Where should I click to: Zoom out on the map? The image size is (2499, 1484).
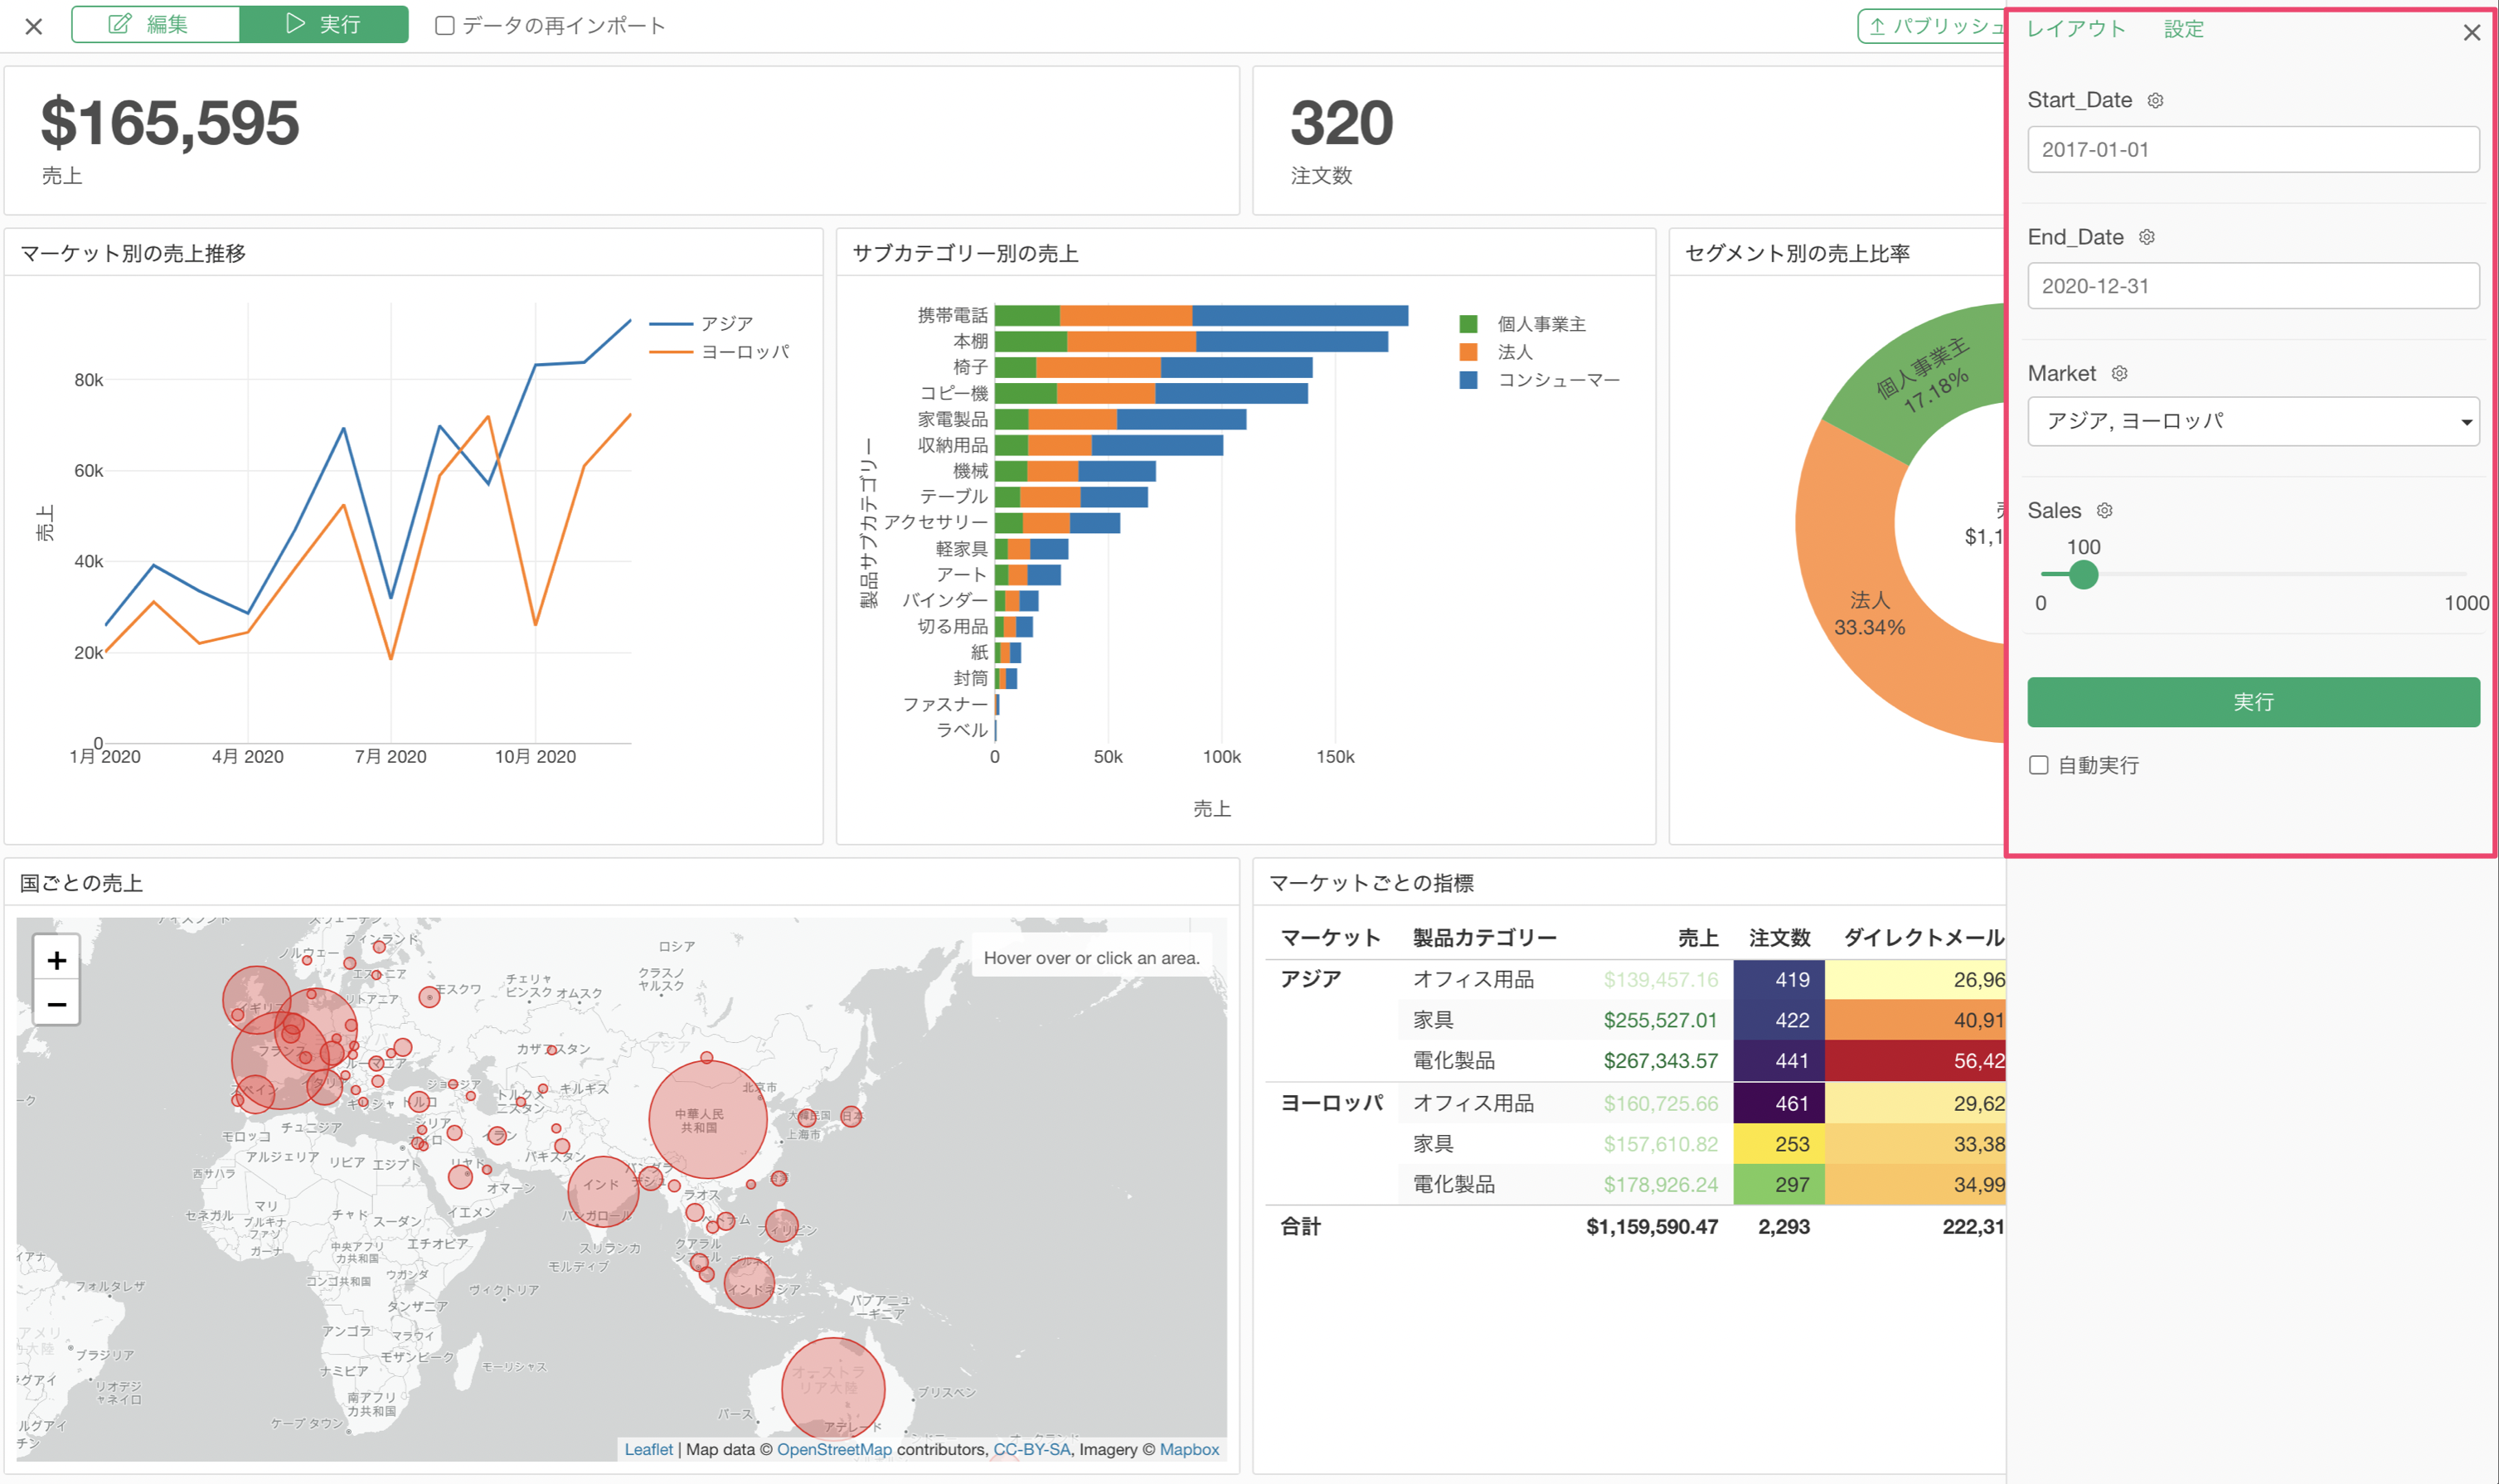pos(57,1004)
